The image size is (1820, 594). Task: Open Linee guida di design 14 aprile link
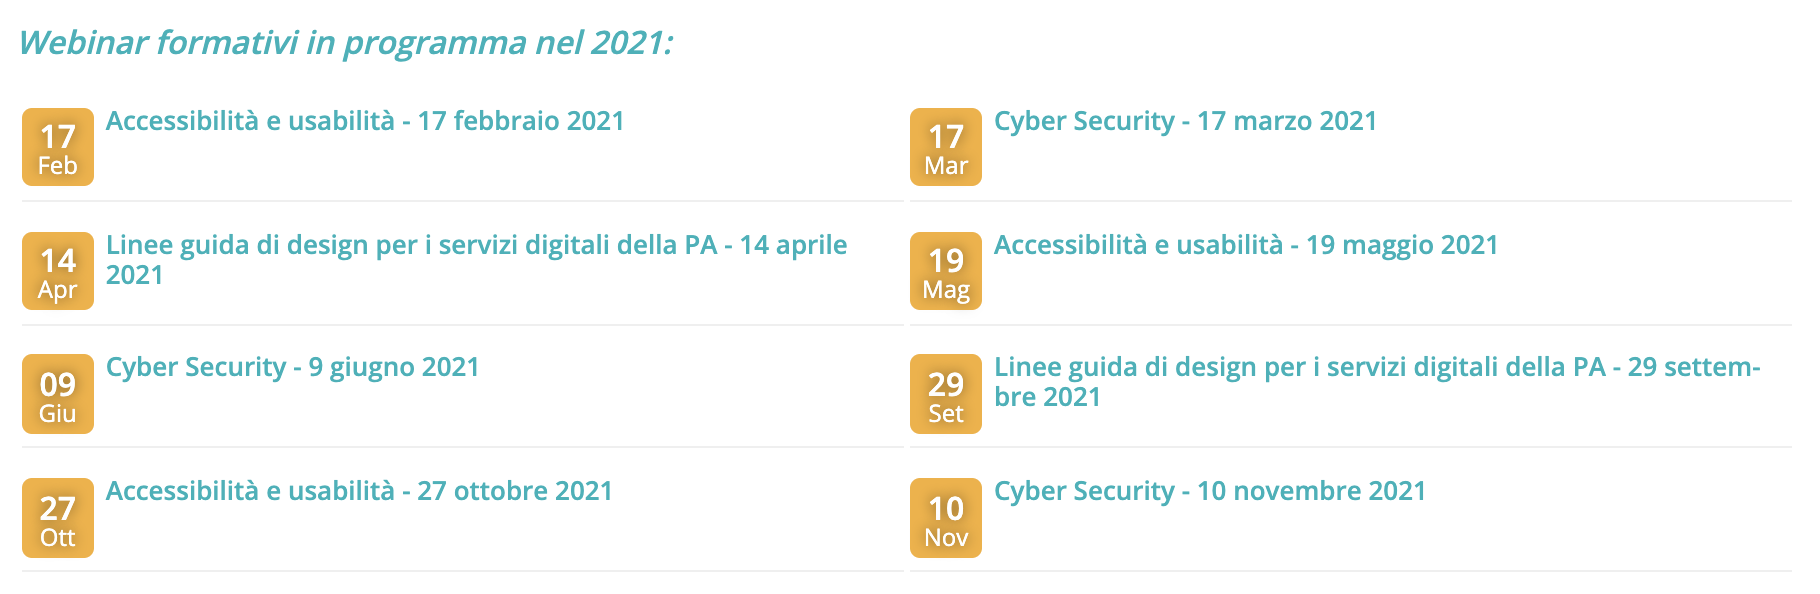(476, 259)
